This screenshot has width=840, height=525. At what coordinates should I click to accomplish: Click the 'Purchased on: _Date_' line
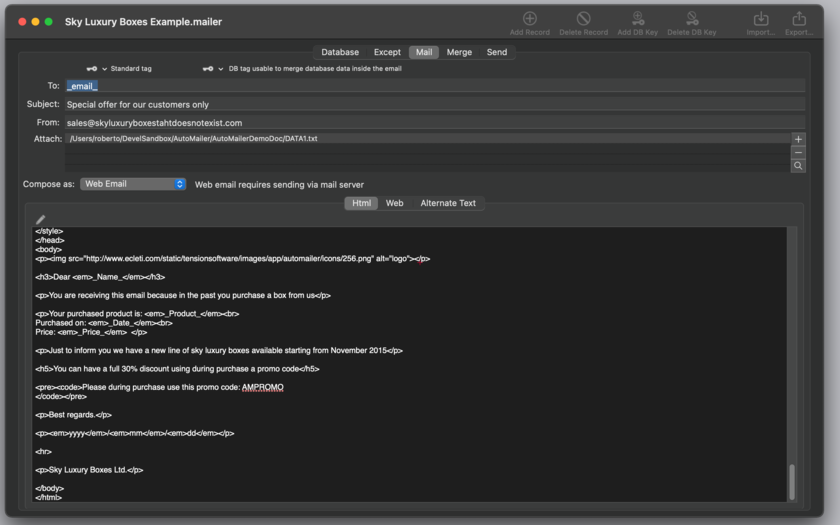[104, 323]
